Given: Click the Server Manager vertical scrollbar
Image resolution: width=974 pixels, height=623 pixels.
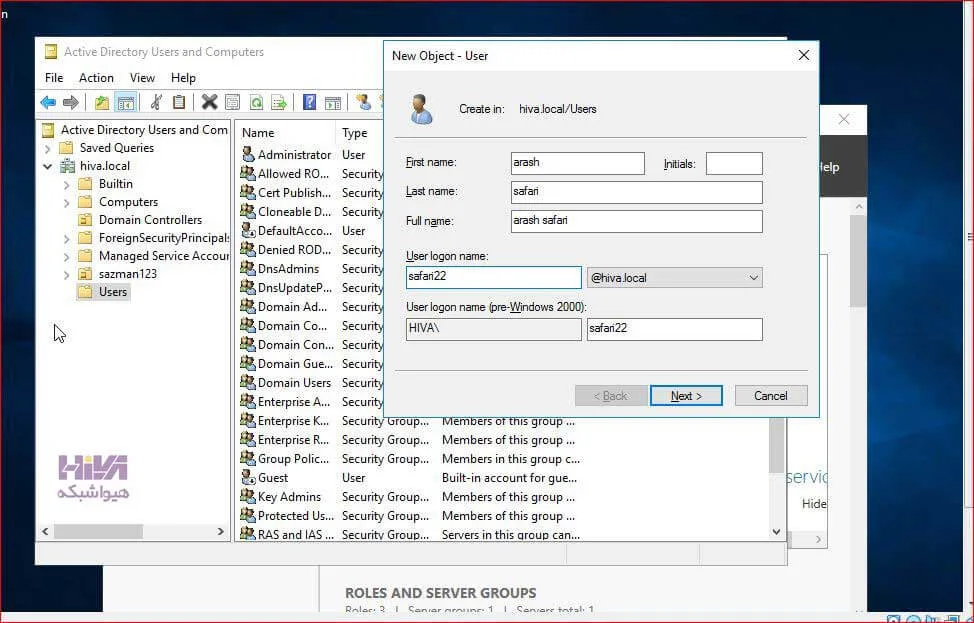Looking at the screenshot, I should 858,261.
